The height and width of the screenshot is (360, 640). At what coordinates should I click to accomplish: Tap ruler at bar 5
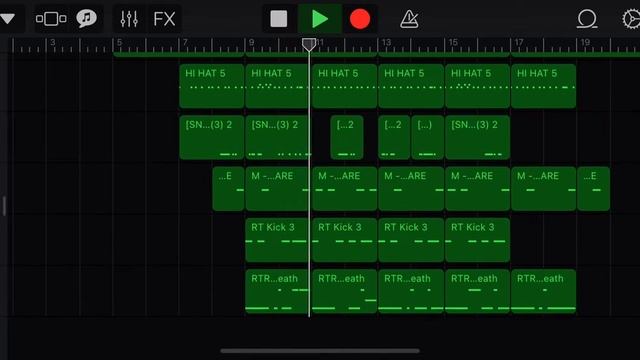(x=119, y=42)
